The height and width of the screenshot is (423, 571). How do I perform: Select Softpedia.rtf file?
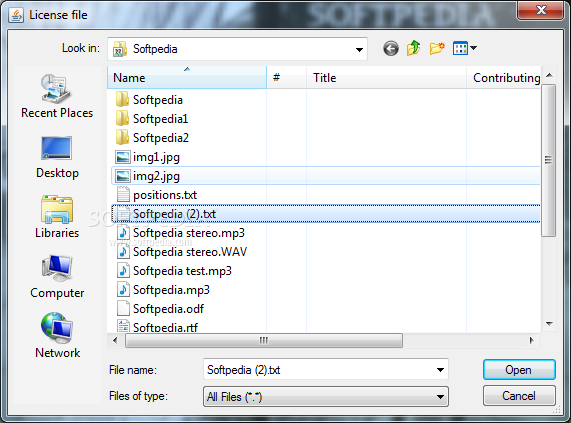157,327
